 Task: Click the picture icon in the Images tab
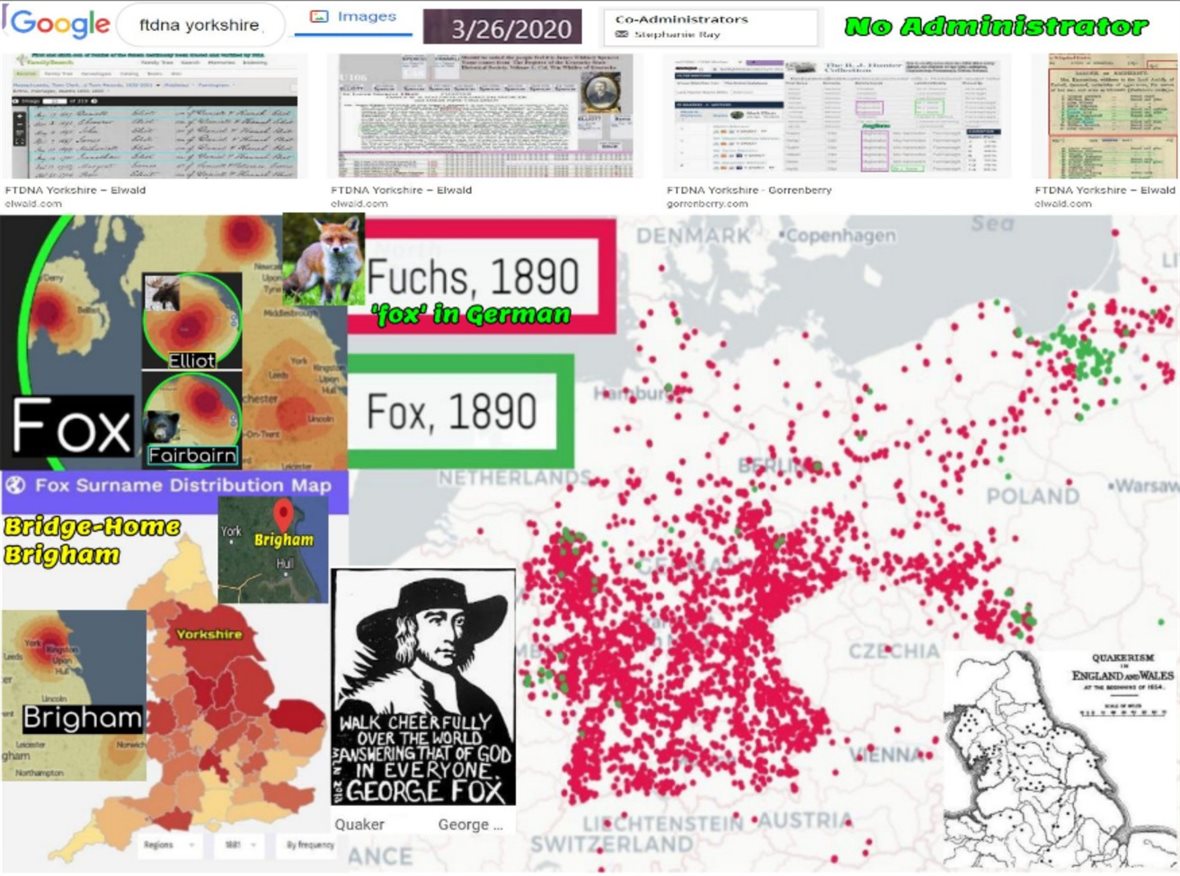[320, 17]
